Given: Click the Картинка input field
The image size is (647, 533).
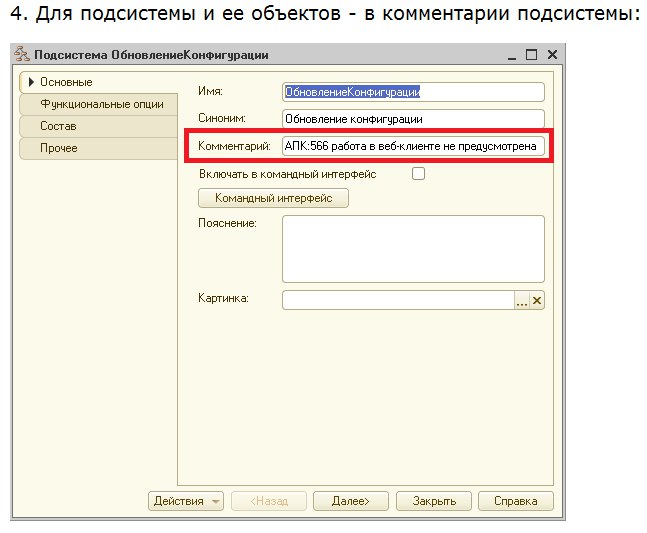Looking at the screenshot, I should pos(398,300).
